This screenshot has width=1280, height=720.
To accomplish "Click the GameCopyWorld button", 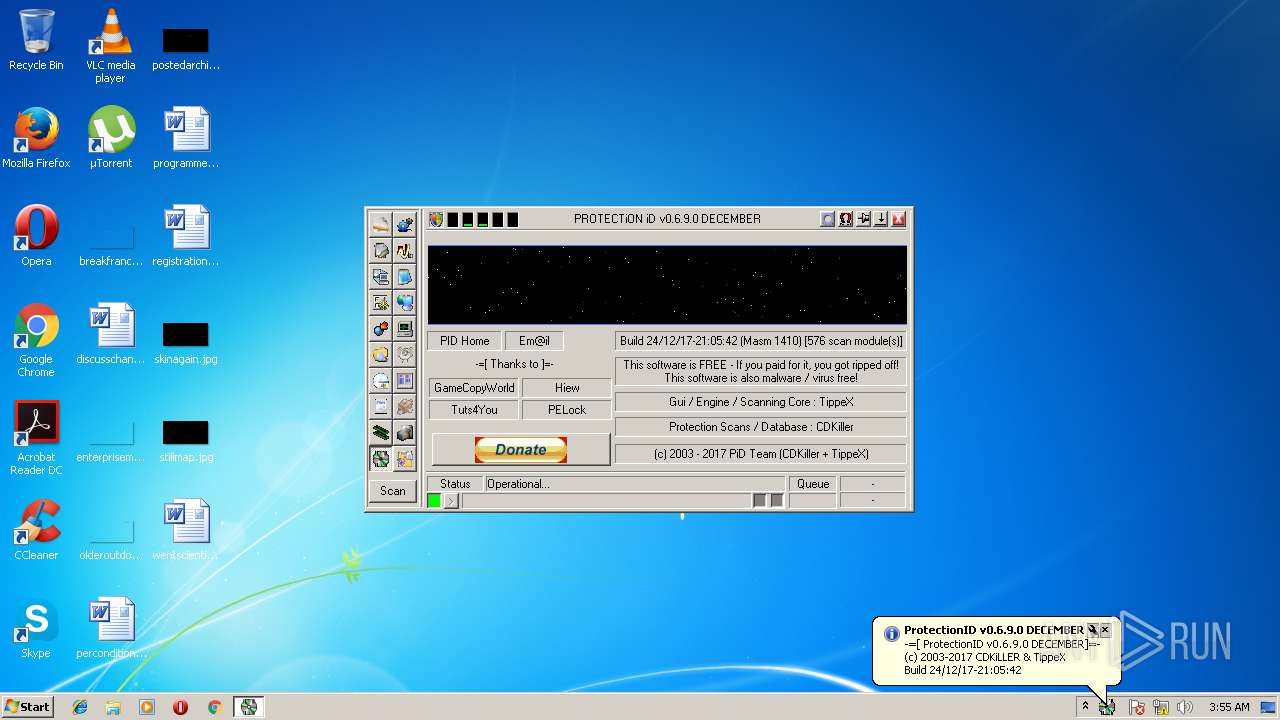I will point(474,388).
